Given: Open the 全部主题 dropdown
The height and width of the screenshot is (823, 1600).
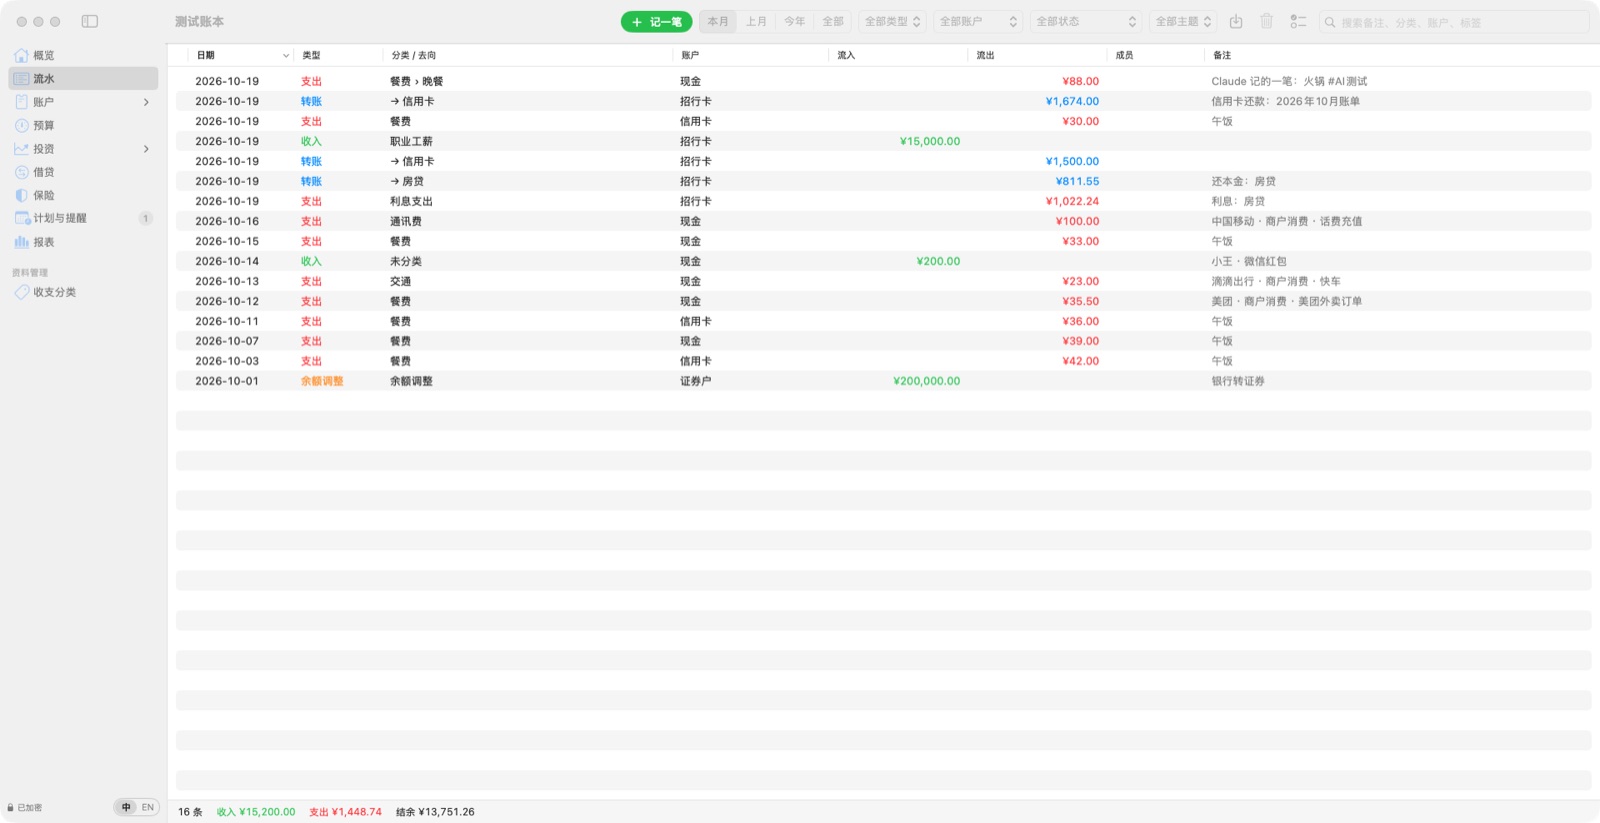Looking at the screenshot, I should pos(1183,21).
